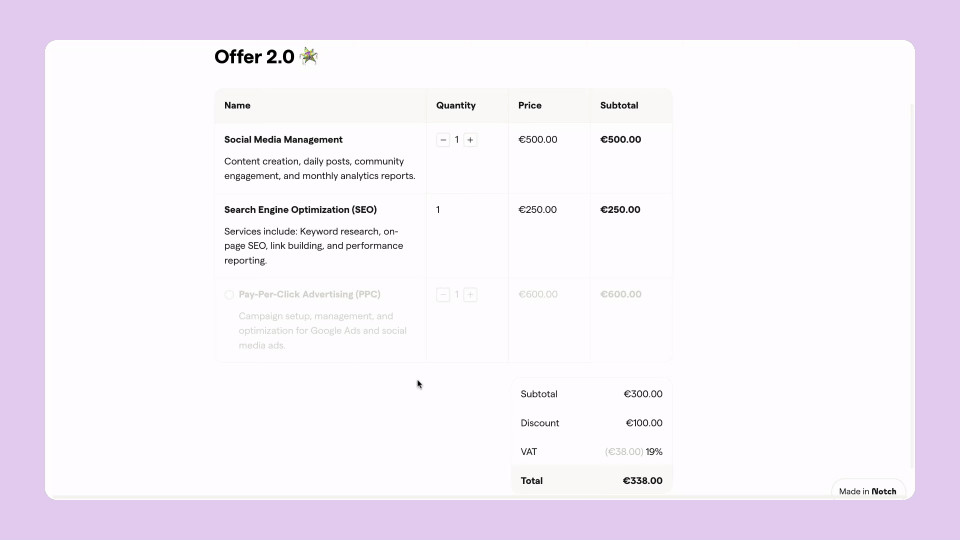Select the Pay-Per-Click Advertising (PPC) title
Screen dimensions: 960x540
[x=309, y=294]
